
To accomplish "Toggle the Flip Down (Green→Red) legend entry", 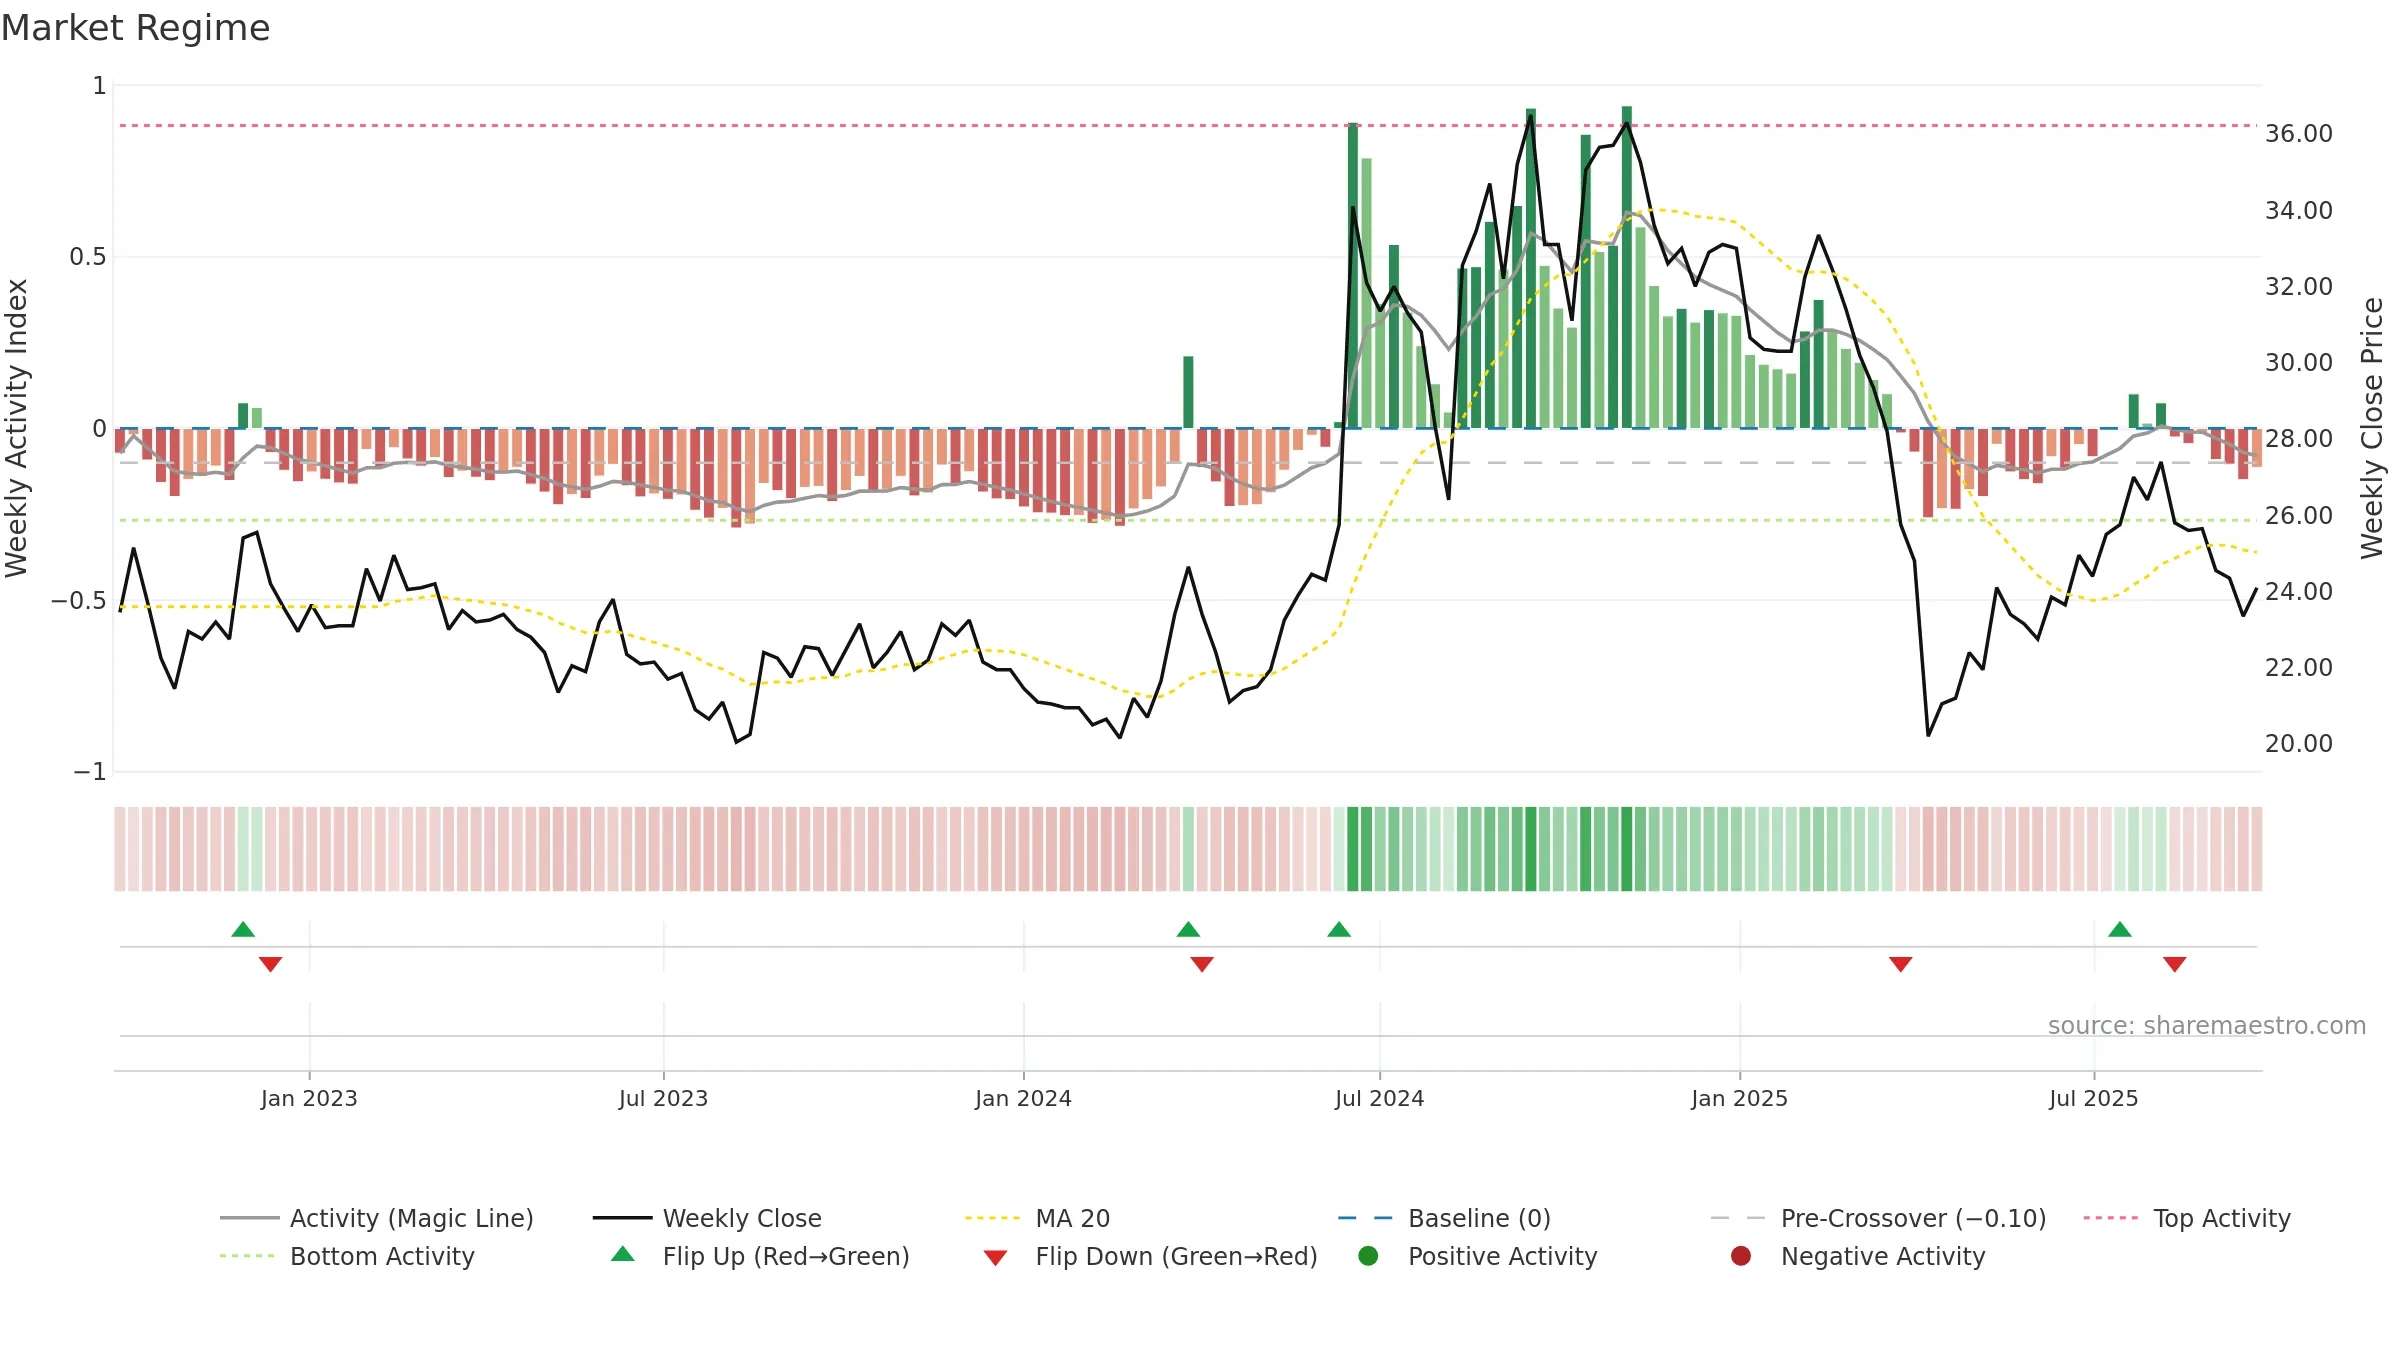I will [x=1150, y=1256].
